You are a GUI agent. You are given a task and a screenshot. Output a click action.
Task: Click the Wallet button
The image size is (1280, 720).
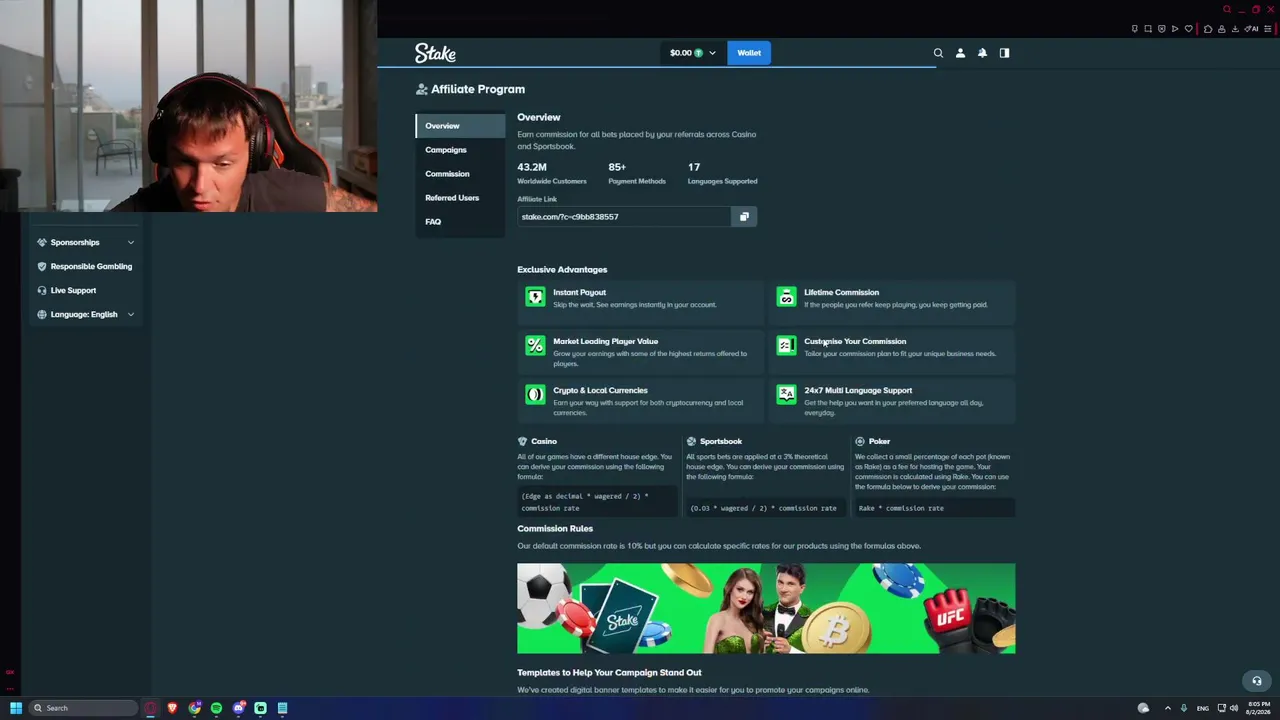click(x=749, y=53)
